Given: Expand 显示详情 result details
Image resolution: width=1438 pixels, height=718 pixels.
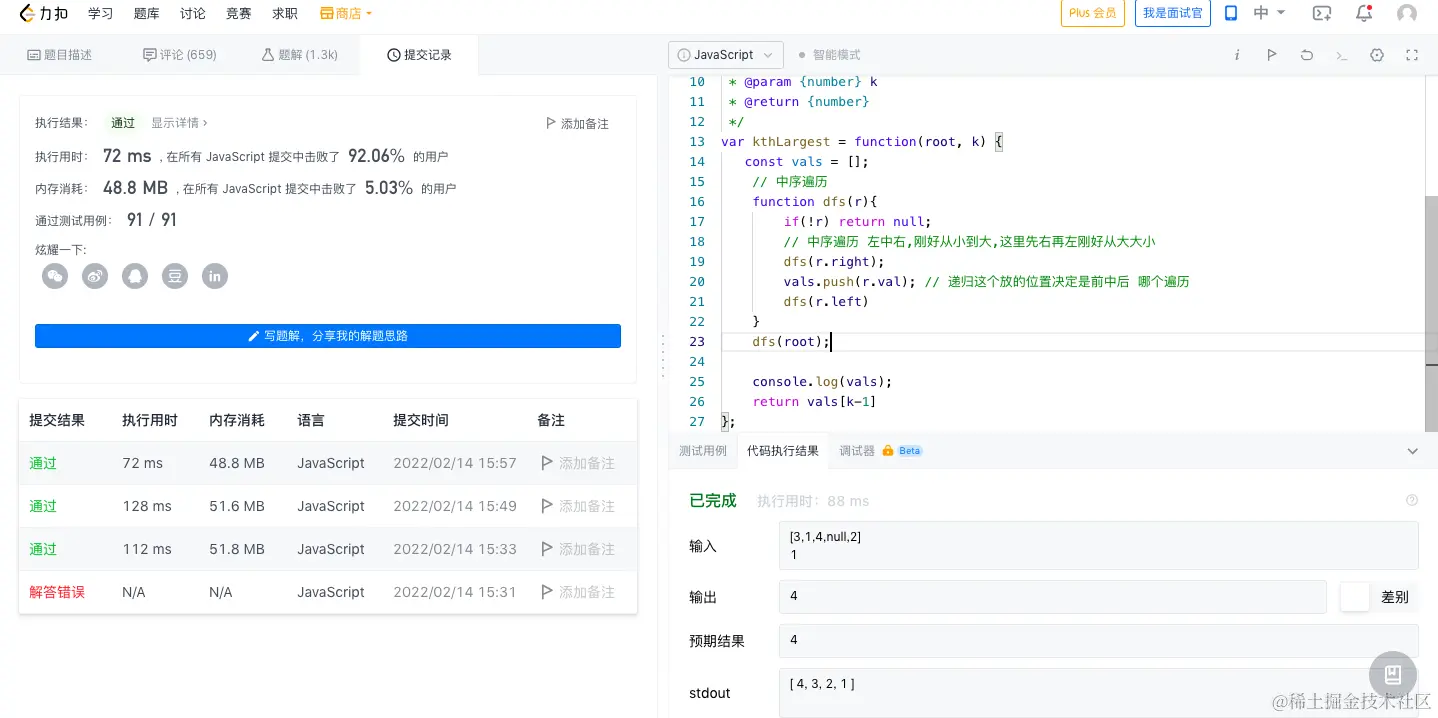Looking at the screenshot, I should click(180, 123).
